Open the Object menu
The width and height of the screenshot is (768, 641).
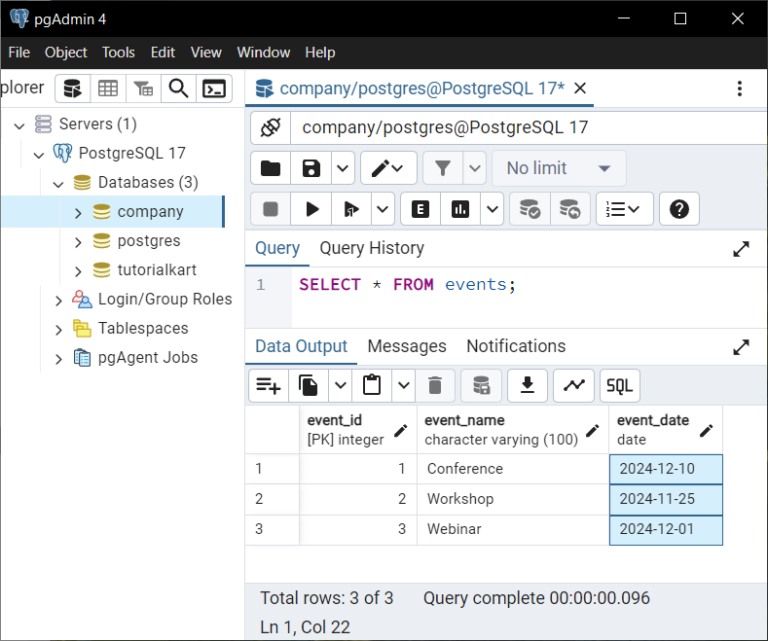(66, 52)
